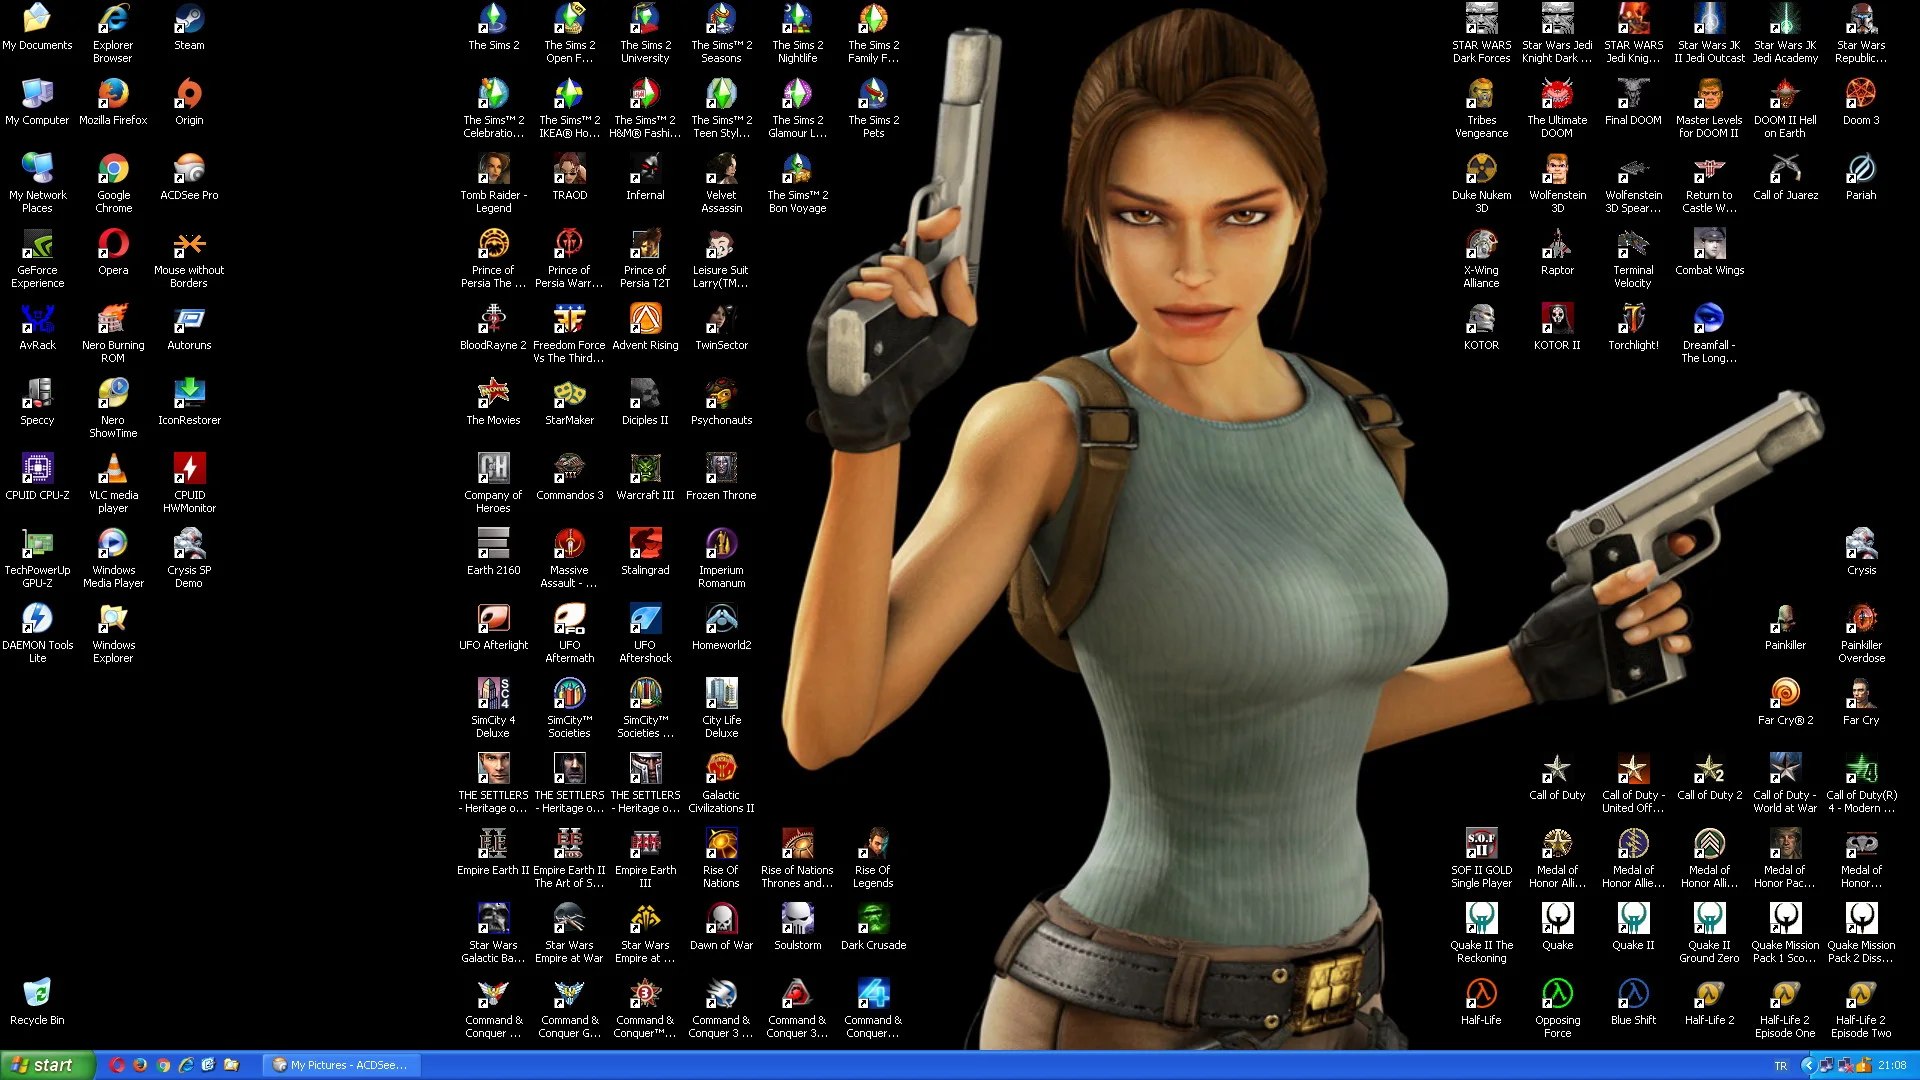Select the Opera desktop icon
The height and width of the screenshot is (1080, 1920).
pyautogui.click(x=113, y=252)
